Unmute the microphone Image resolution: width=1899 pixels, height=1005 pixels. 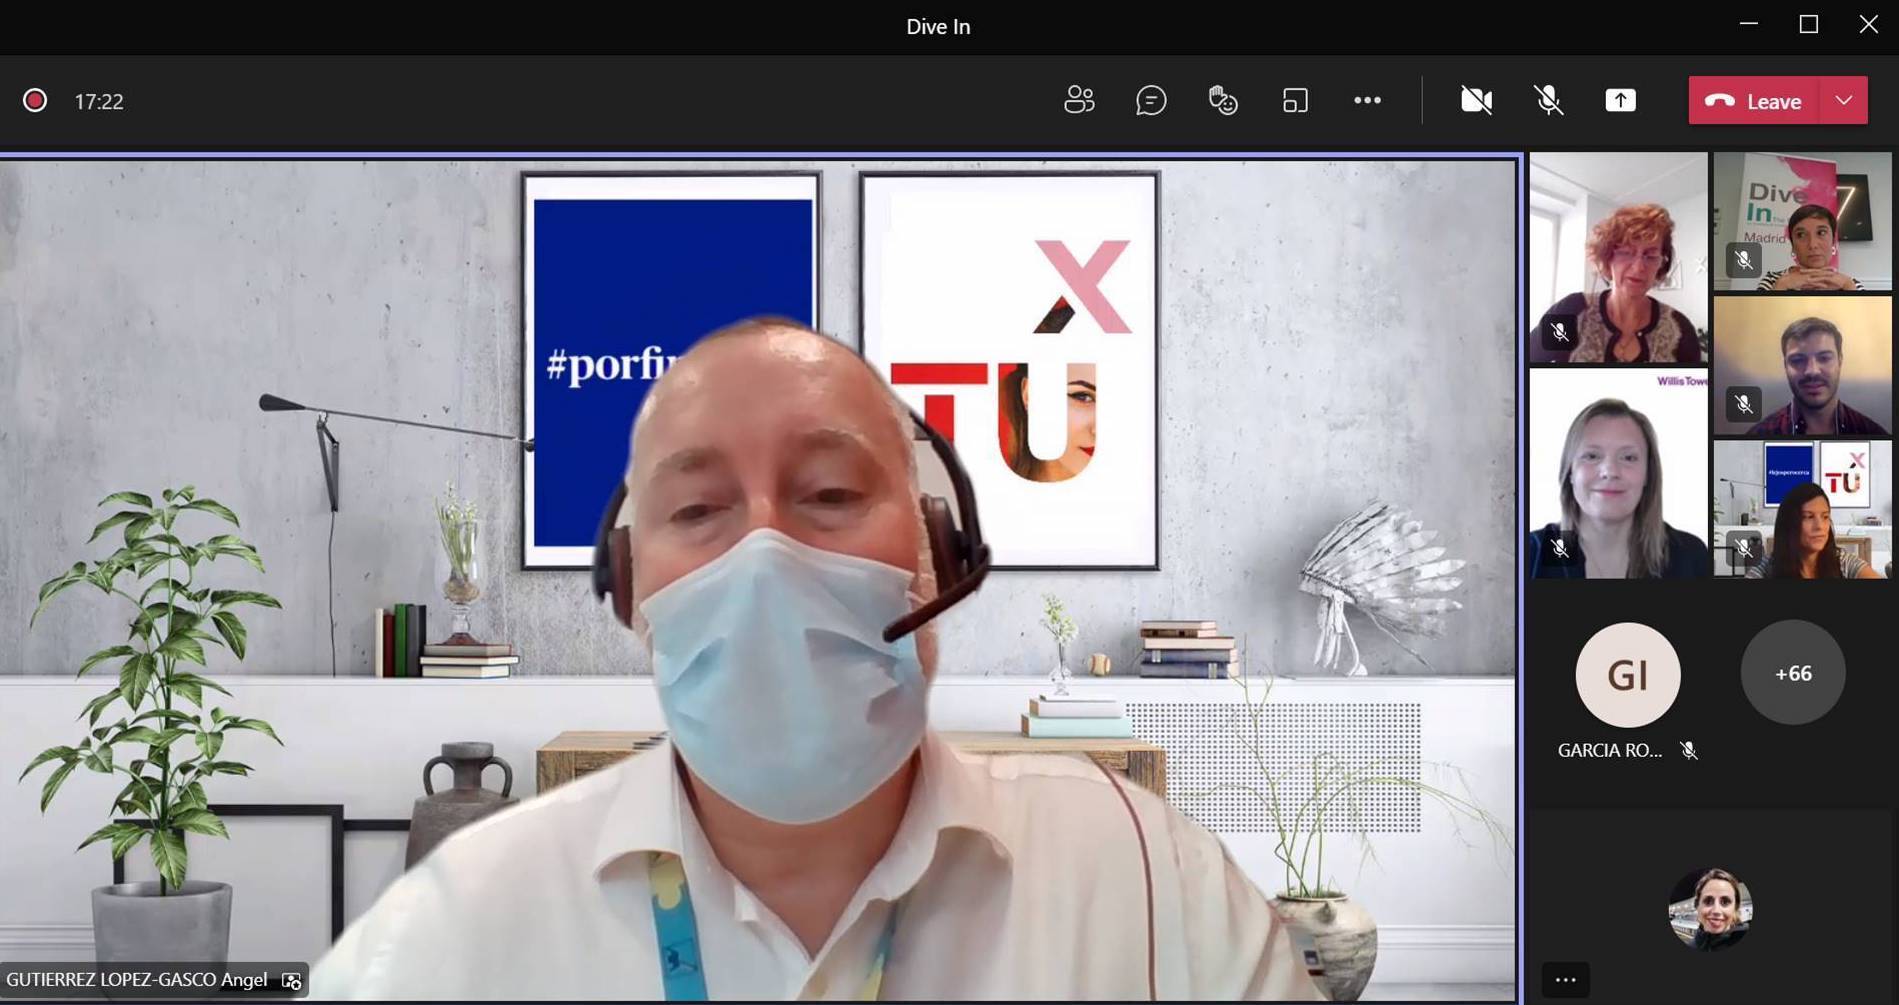pos(1548,100)
